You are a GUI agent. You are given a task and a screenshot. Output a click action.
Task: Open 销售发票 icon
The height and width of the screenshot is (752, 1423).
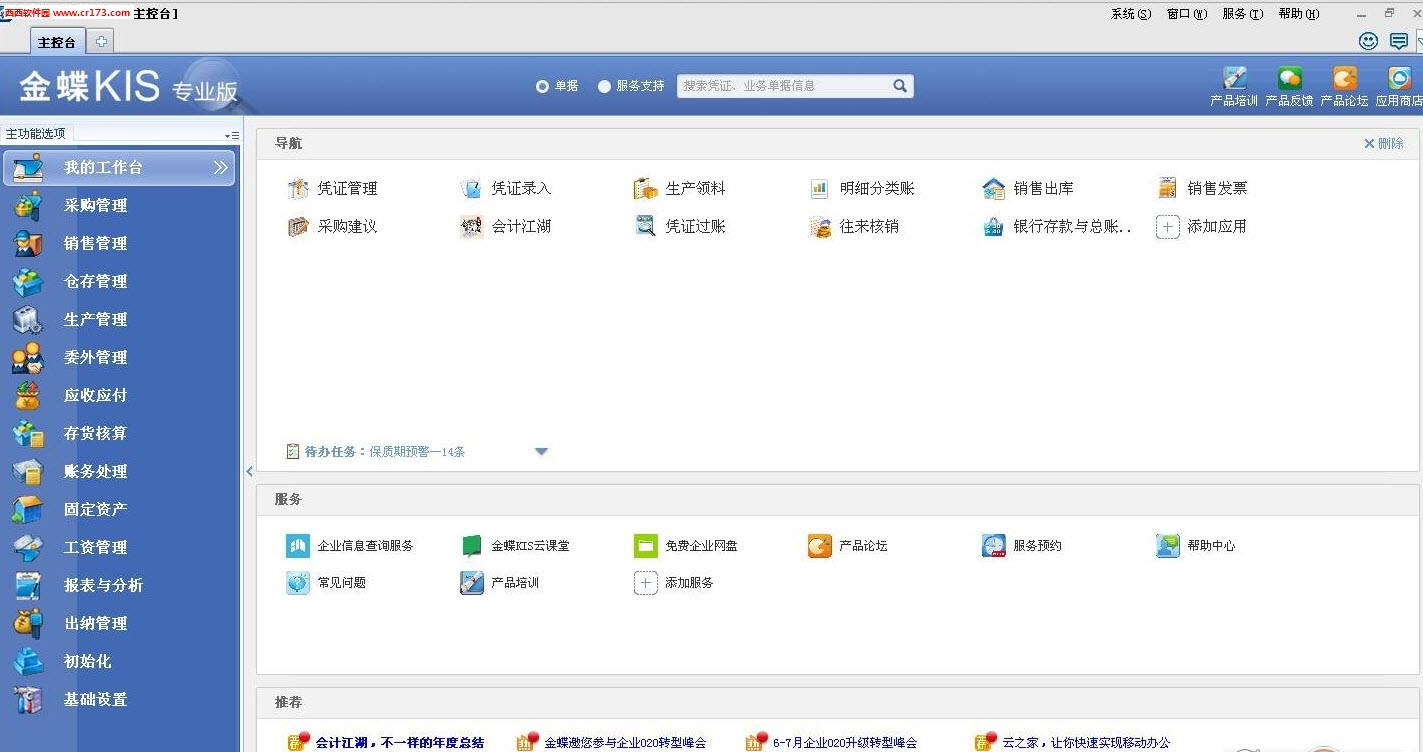1167,188
